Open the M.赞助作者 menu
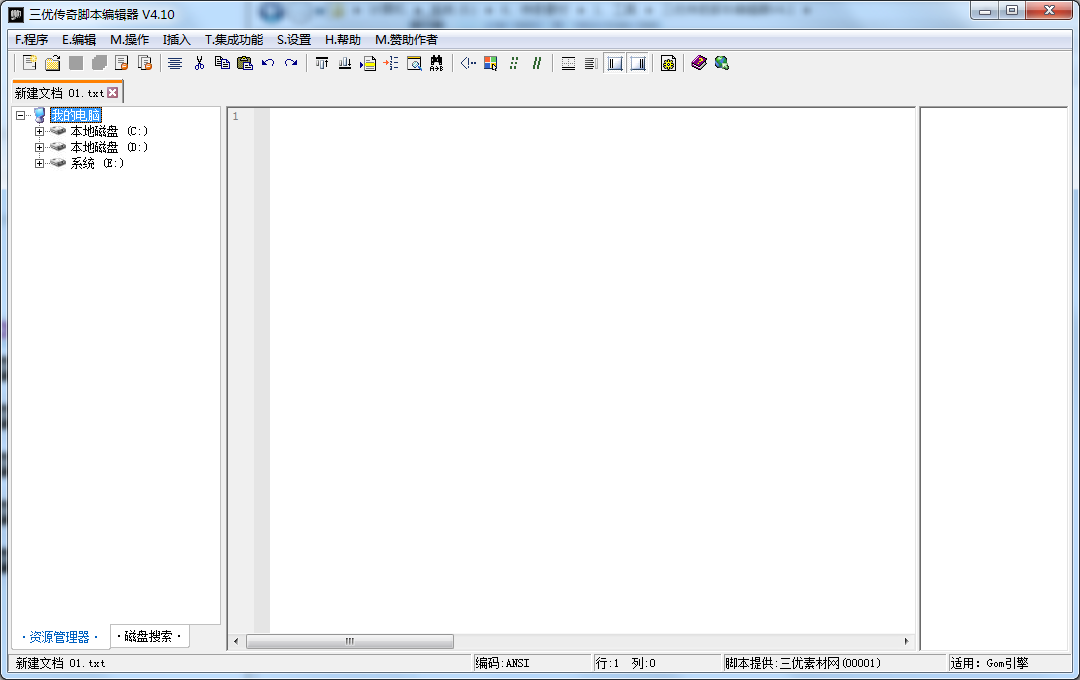Screen dimensions: 1080x680 tap(406, 40)
